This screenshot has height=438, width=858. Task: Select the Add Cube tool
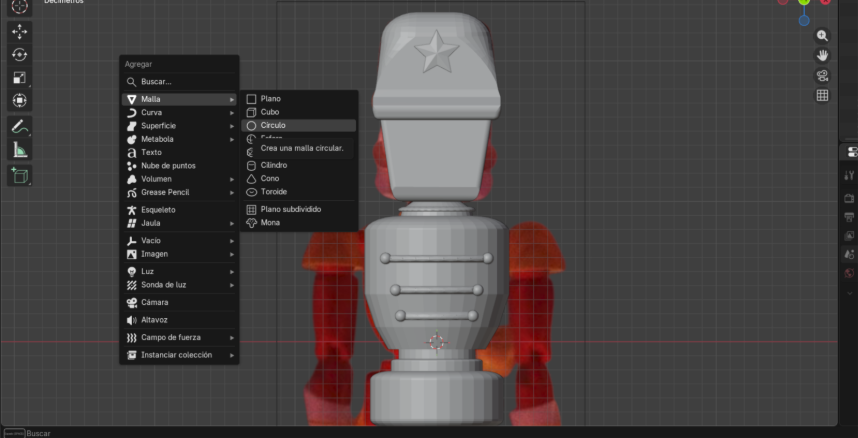(20, 175)
